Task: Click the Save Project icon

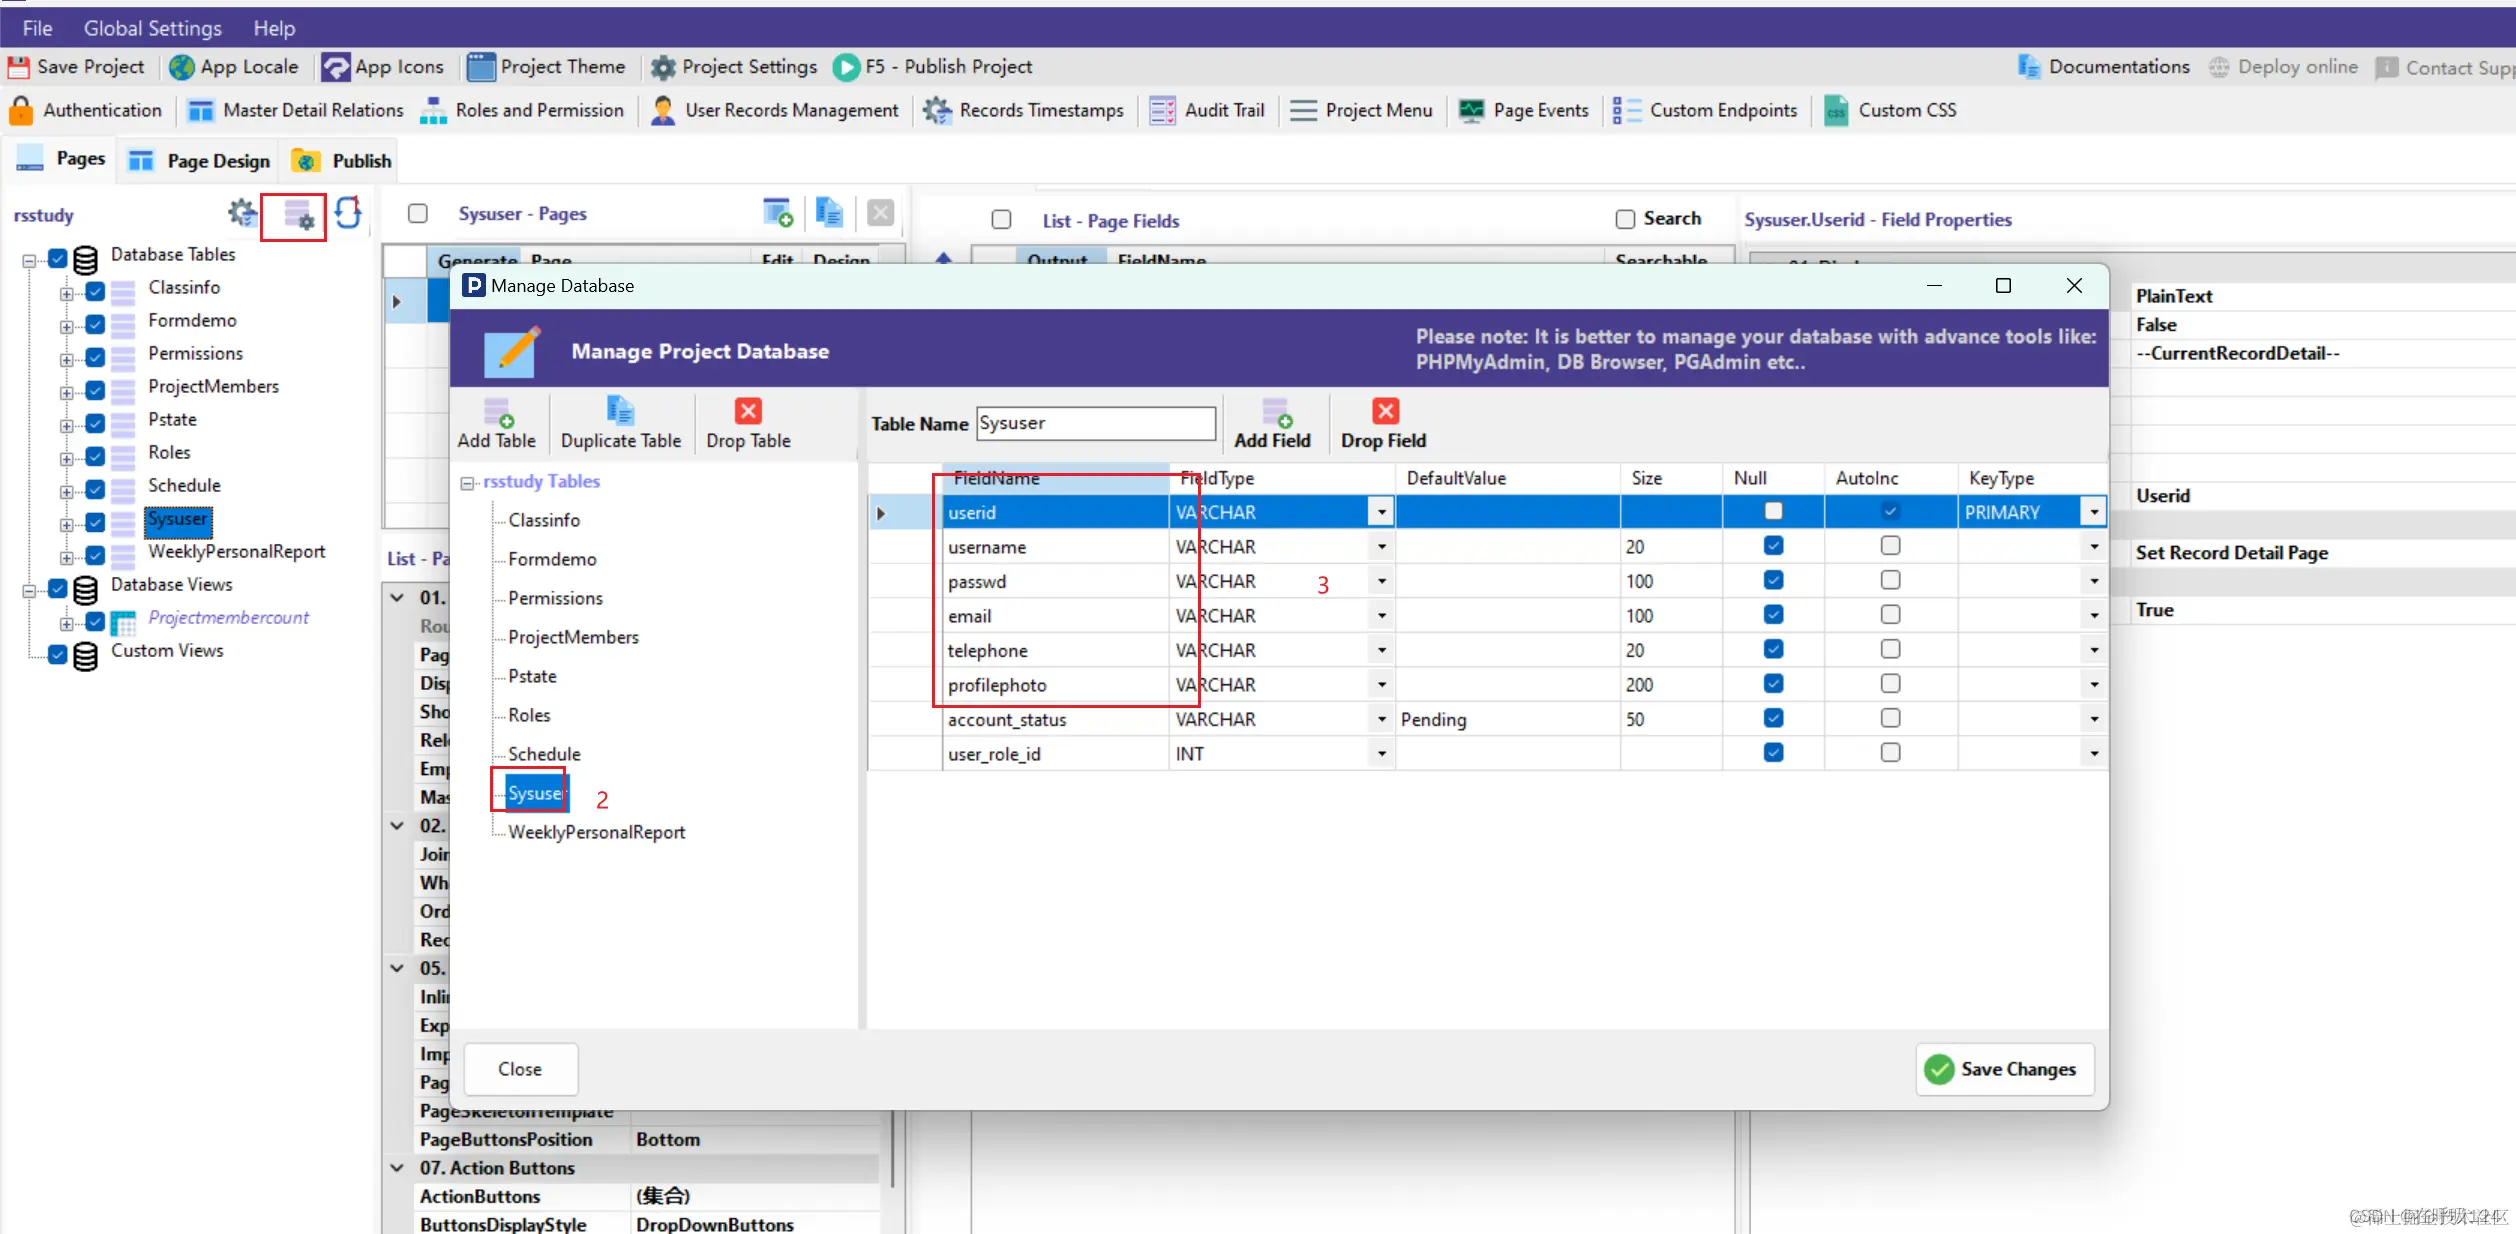Action: click(19, 67)
